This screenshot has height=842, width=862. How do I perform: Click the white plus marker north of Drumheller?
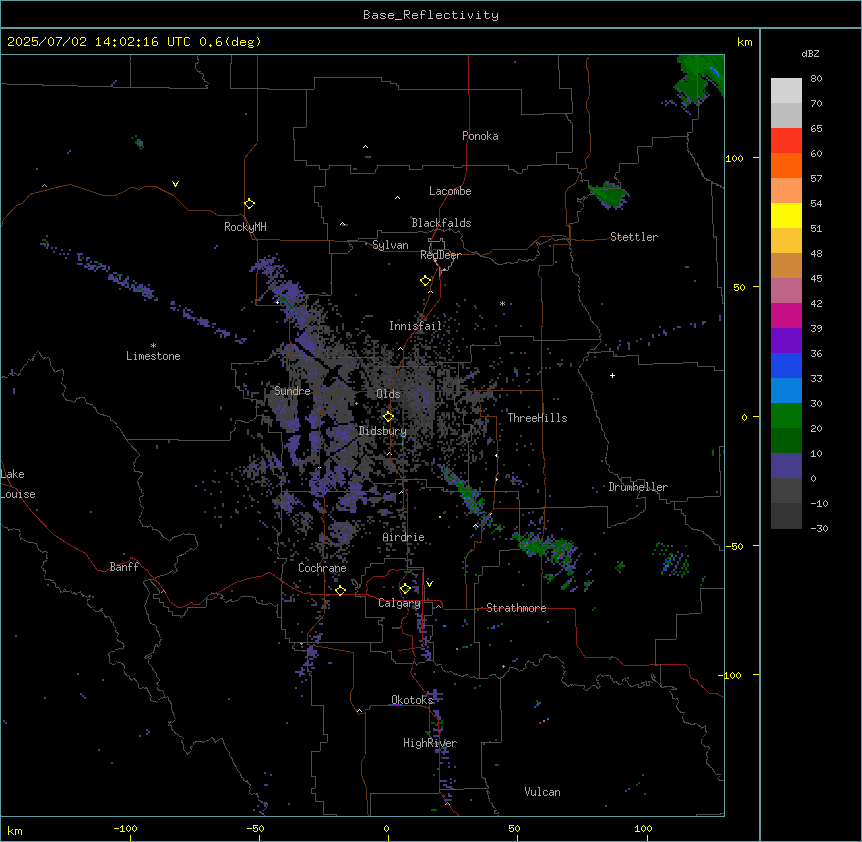pos(612,375)
